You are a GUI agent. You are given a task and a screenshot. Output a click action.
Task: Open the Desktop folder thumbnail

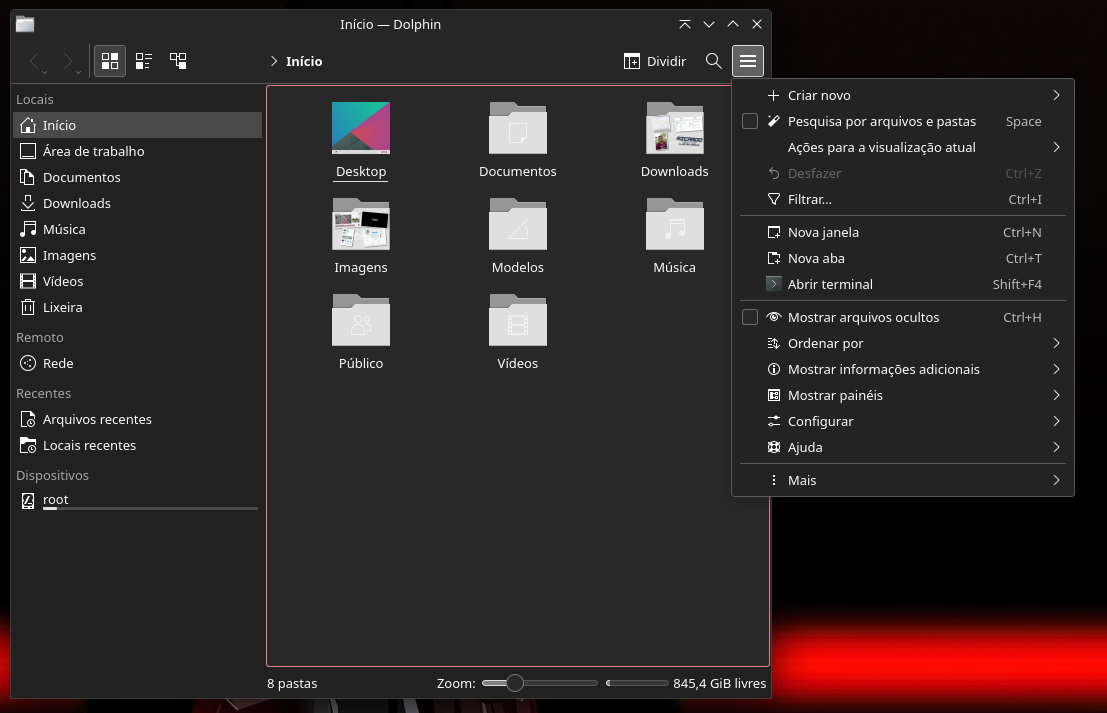click(361, 129)
